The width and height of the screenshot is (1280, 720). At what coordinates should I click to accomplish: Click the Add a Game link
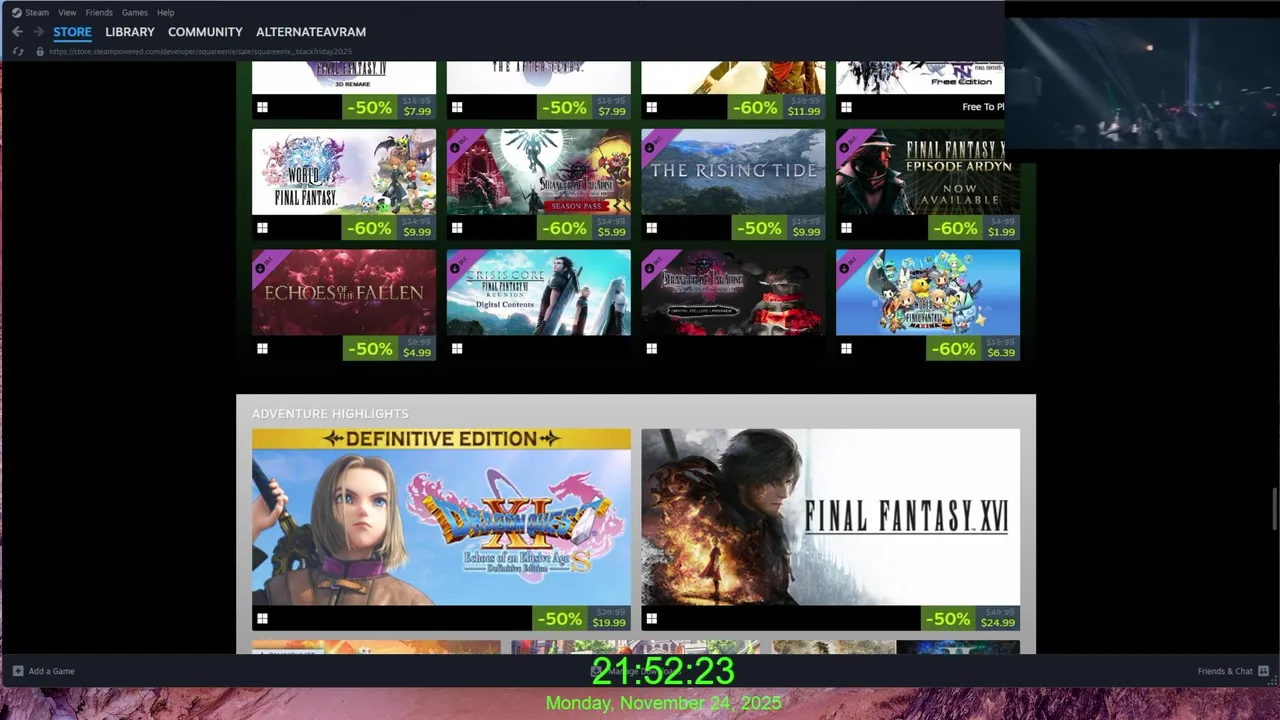click(51, 671)
